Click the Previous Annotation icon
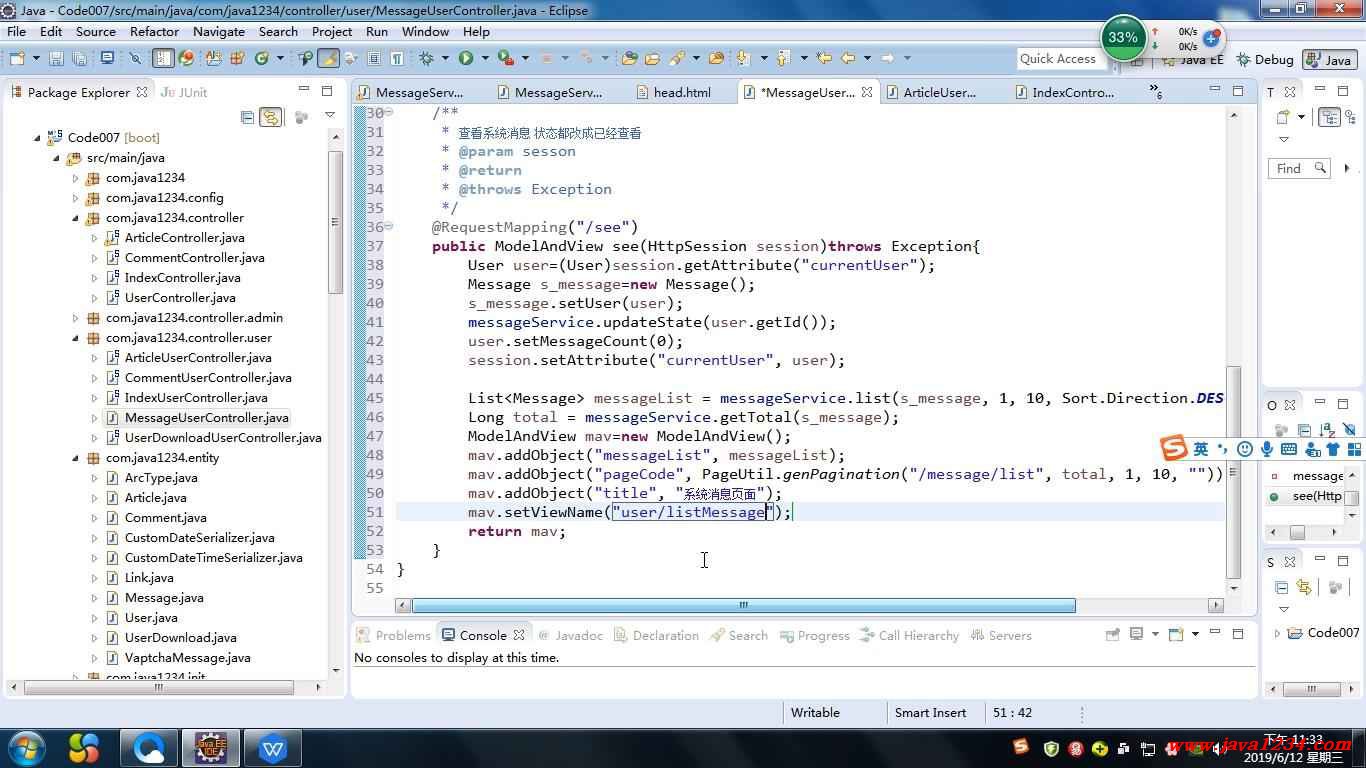The height and width of the screenshot is (768, 1366). [x=782, y=58]
